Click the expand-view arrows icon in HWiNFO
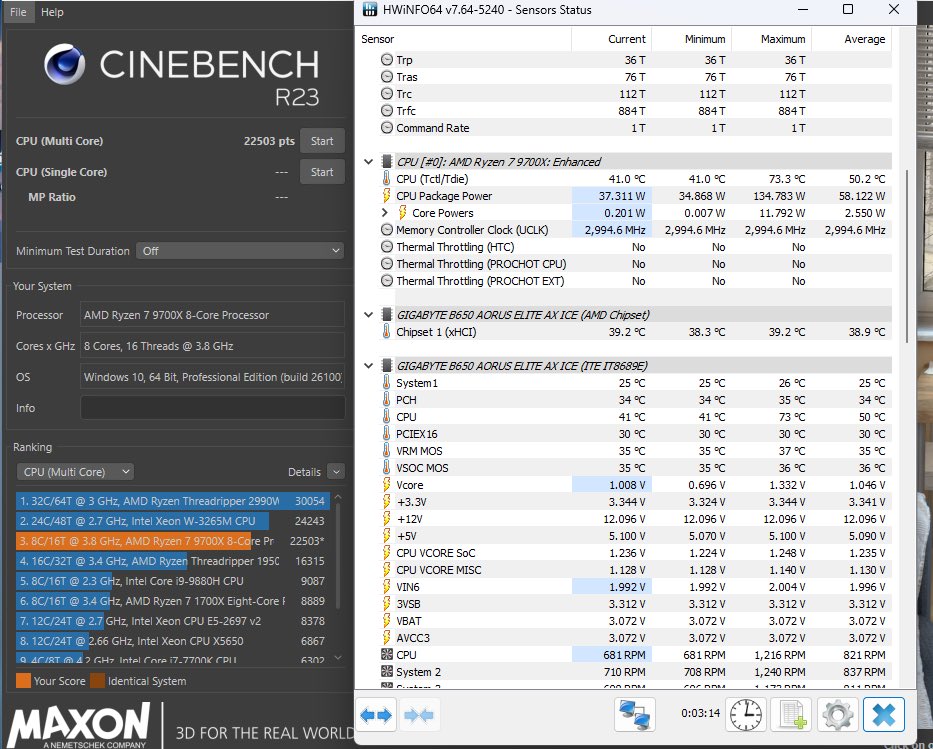 (376, 714)
